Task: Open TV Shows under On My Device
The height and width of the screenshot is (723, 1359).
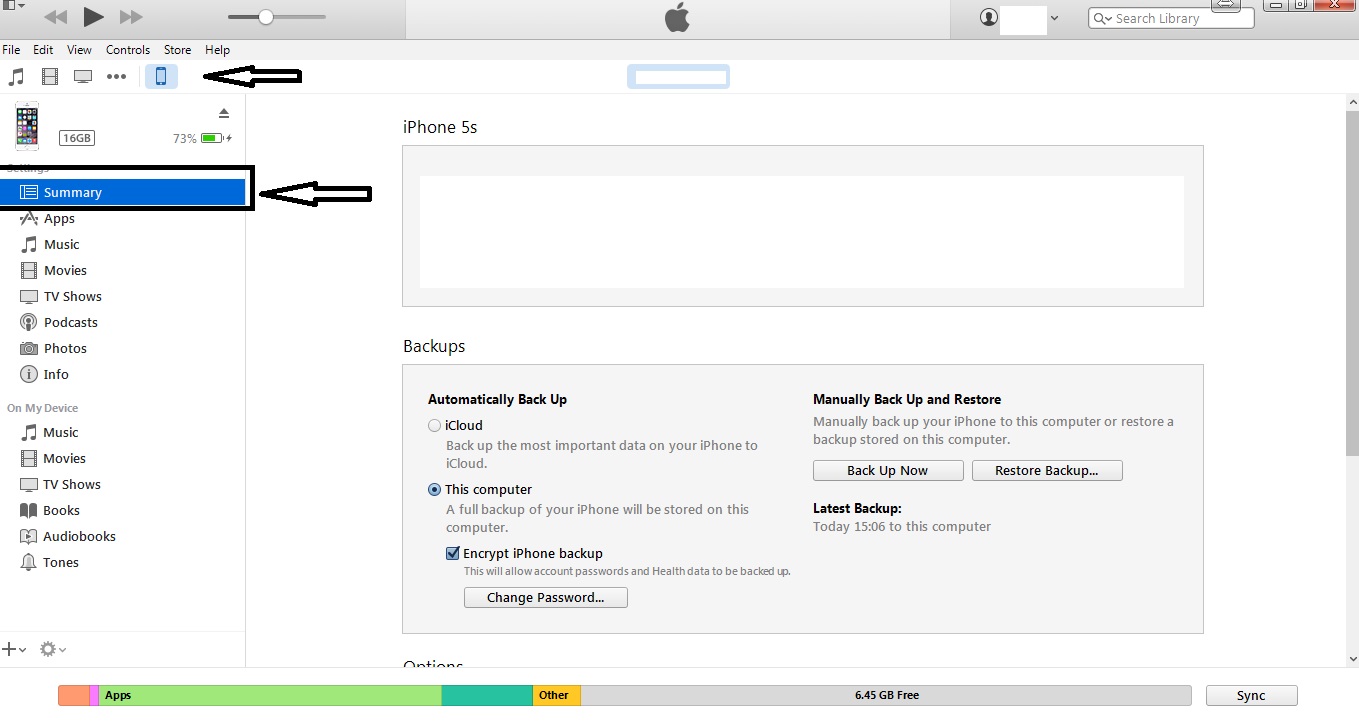Action: point(72,485)
